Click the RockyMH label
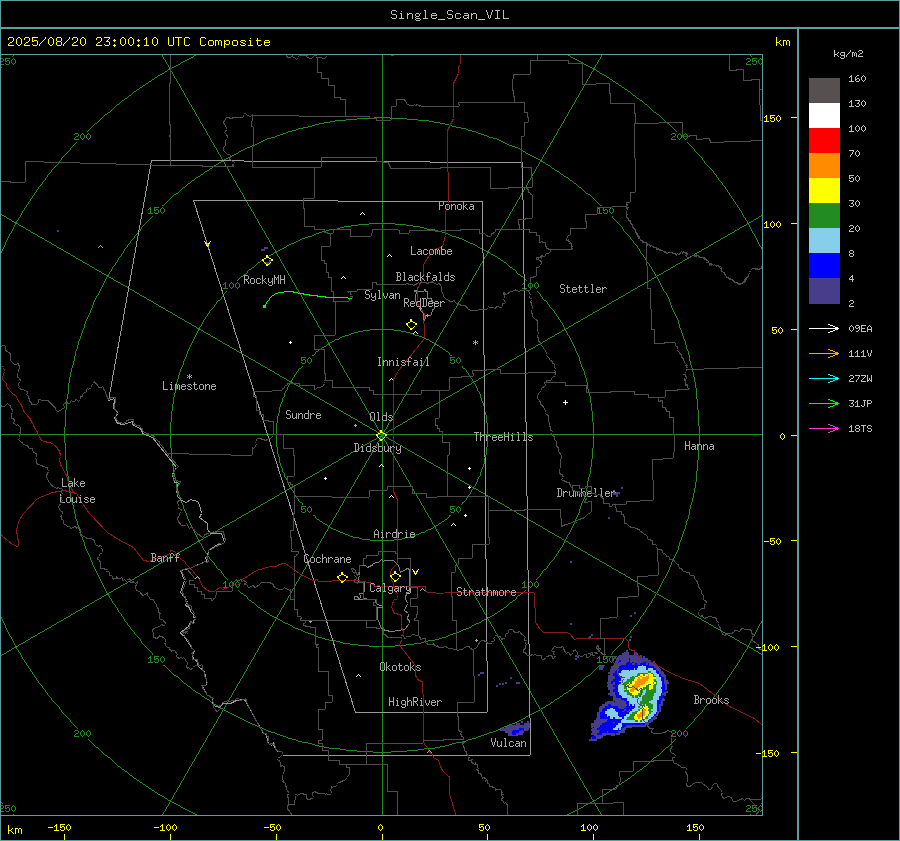The height and width of the screenshot is (841, 900). coord(264,280)
